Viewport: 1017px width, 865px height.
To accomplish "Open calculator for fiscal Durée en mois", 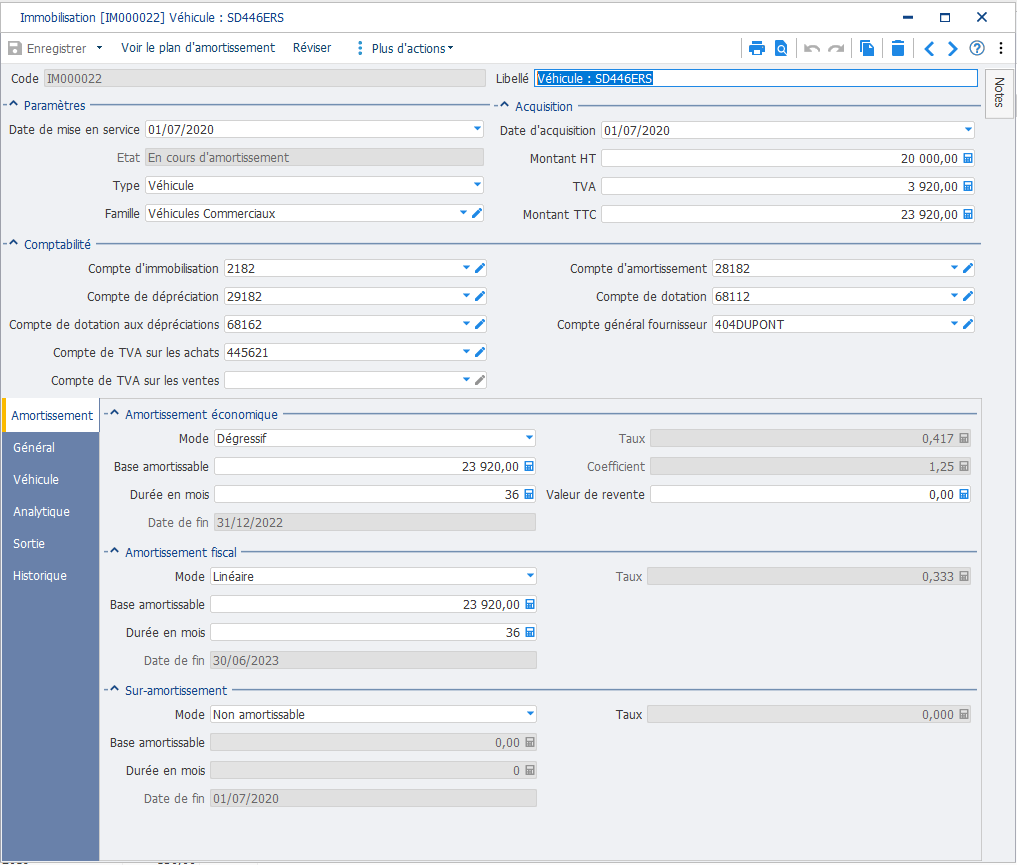I will 529,633.
